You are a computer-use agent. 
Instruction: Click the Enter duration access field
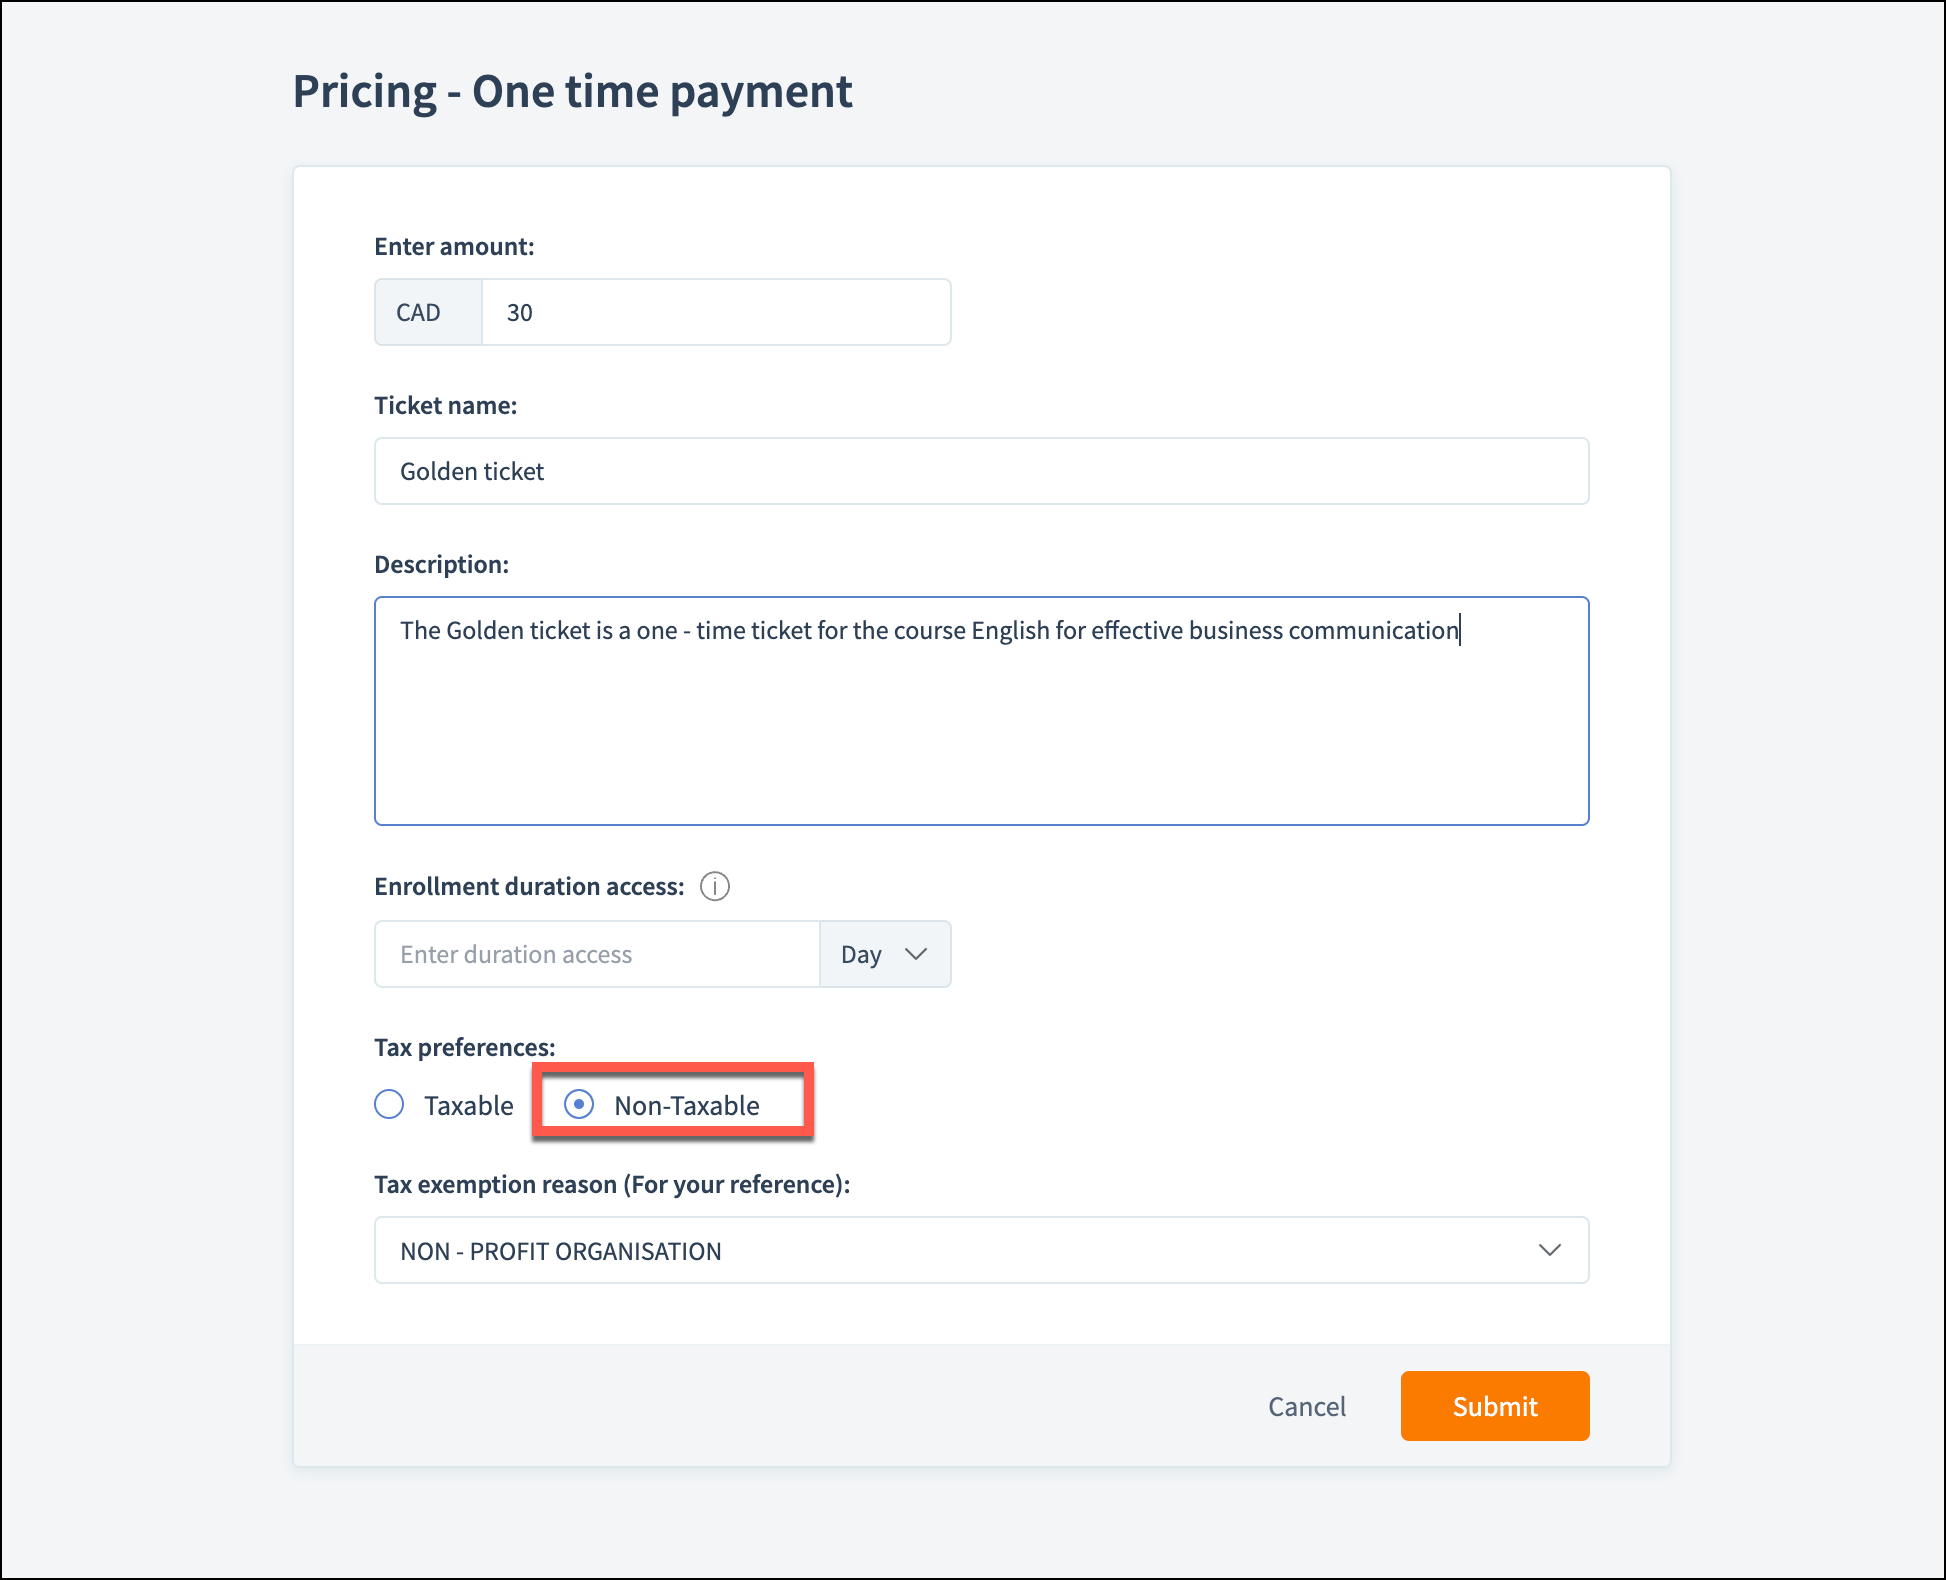[597, 954]
